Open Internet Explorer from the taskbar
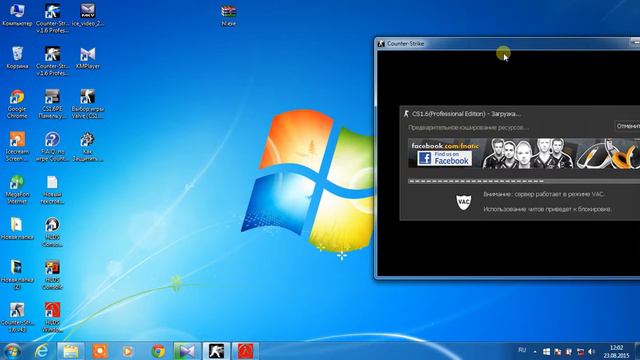Screen dimensions: 640x360 pos(42,351)
